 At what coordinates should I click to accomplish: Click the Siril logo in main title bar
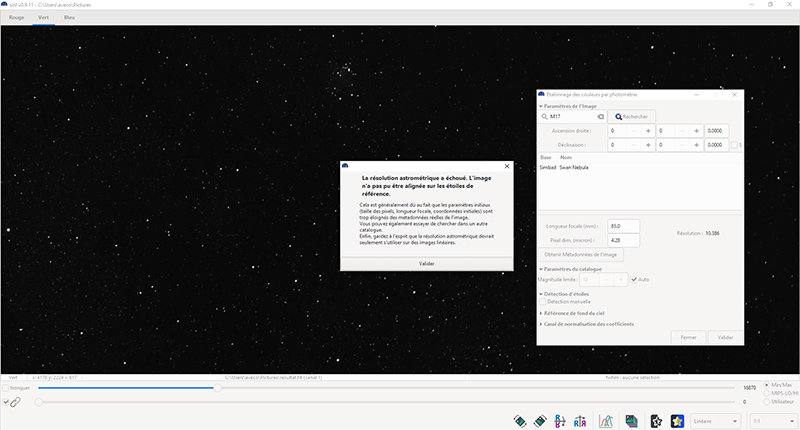(x=5, y=4)
